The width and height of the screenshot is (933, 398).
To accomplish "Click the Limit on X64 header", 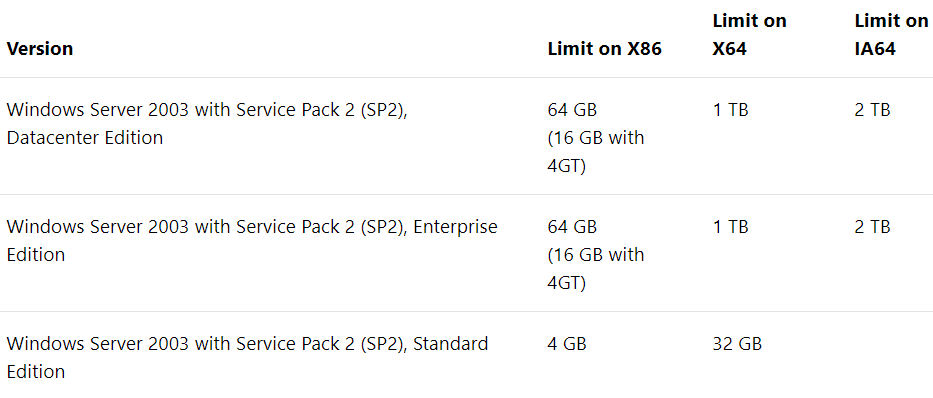I will point(750,35).
